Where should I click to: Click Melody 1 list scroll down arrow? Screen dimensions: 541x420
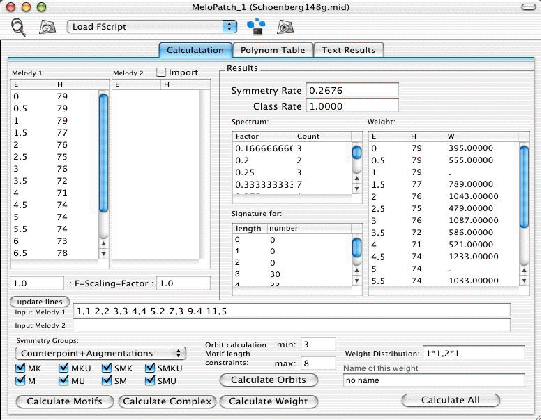coord(103,254)
